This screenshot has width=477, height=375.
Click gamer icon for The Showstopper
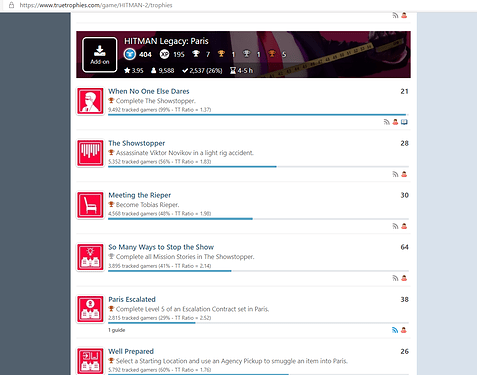tap(404, 174)
